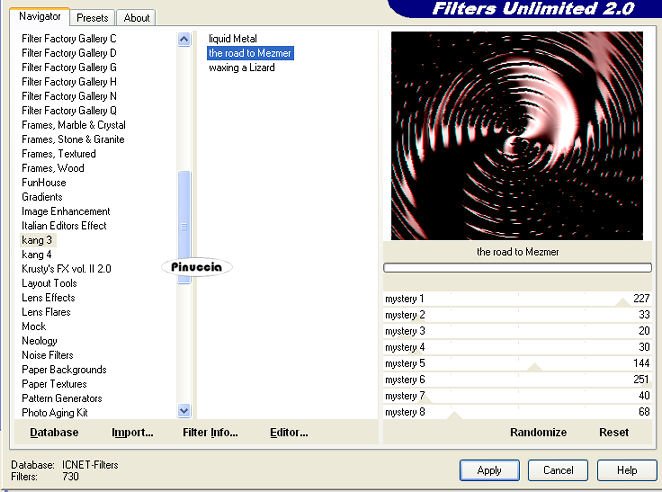662x492 pixels.
Task: Select Krusty's FX vol. II 2.0
Action: coord(66,269)
